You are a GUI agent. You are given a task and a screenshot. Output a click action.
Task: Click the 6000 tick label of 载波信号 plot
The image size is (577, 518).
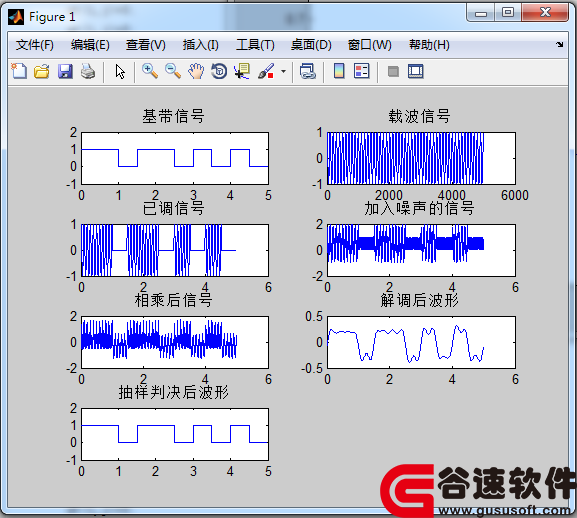pos(514,195)
